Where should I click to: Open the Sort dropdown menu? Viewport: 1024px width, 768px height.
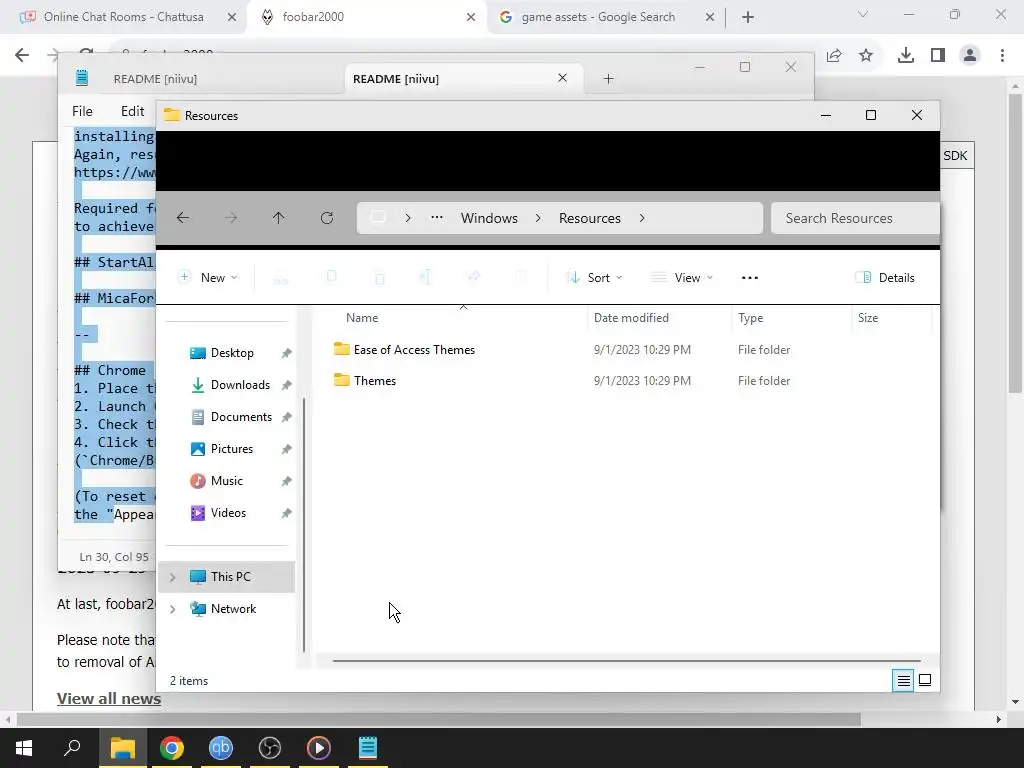tap(594, 278)
